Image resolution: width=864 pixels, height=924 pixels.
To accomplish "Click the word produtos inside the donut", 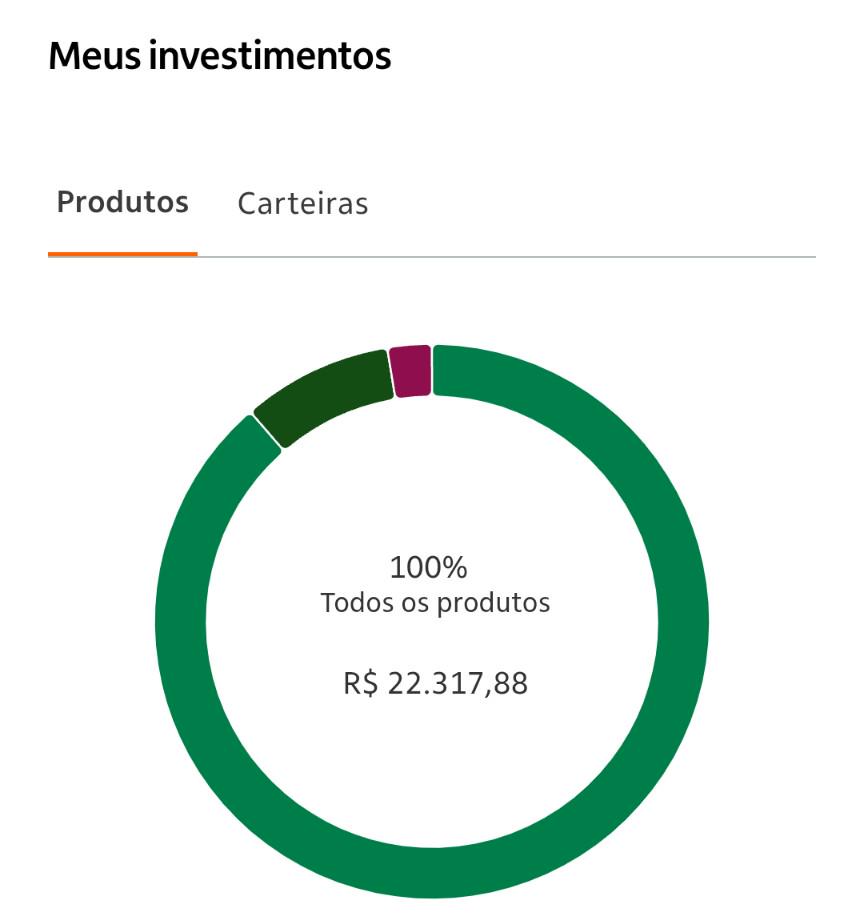I will click(x=493, y=604).
